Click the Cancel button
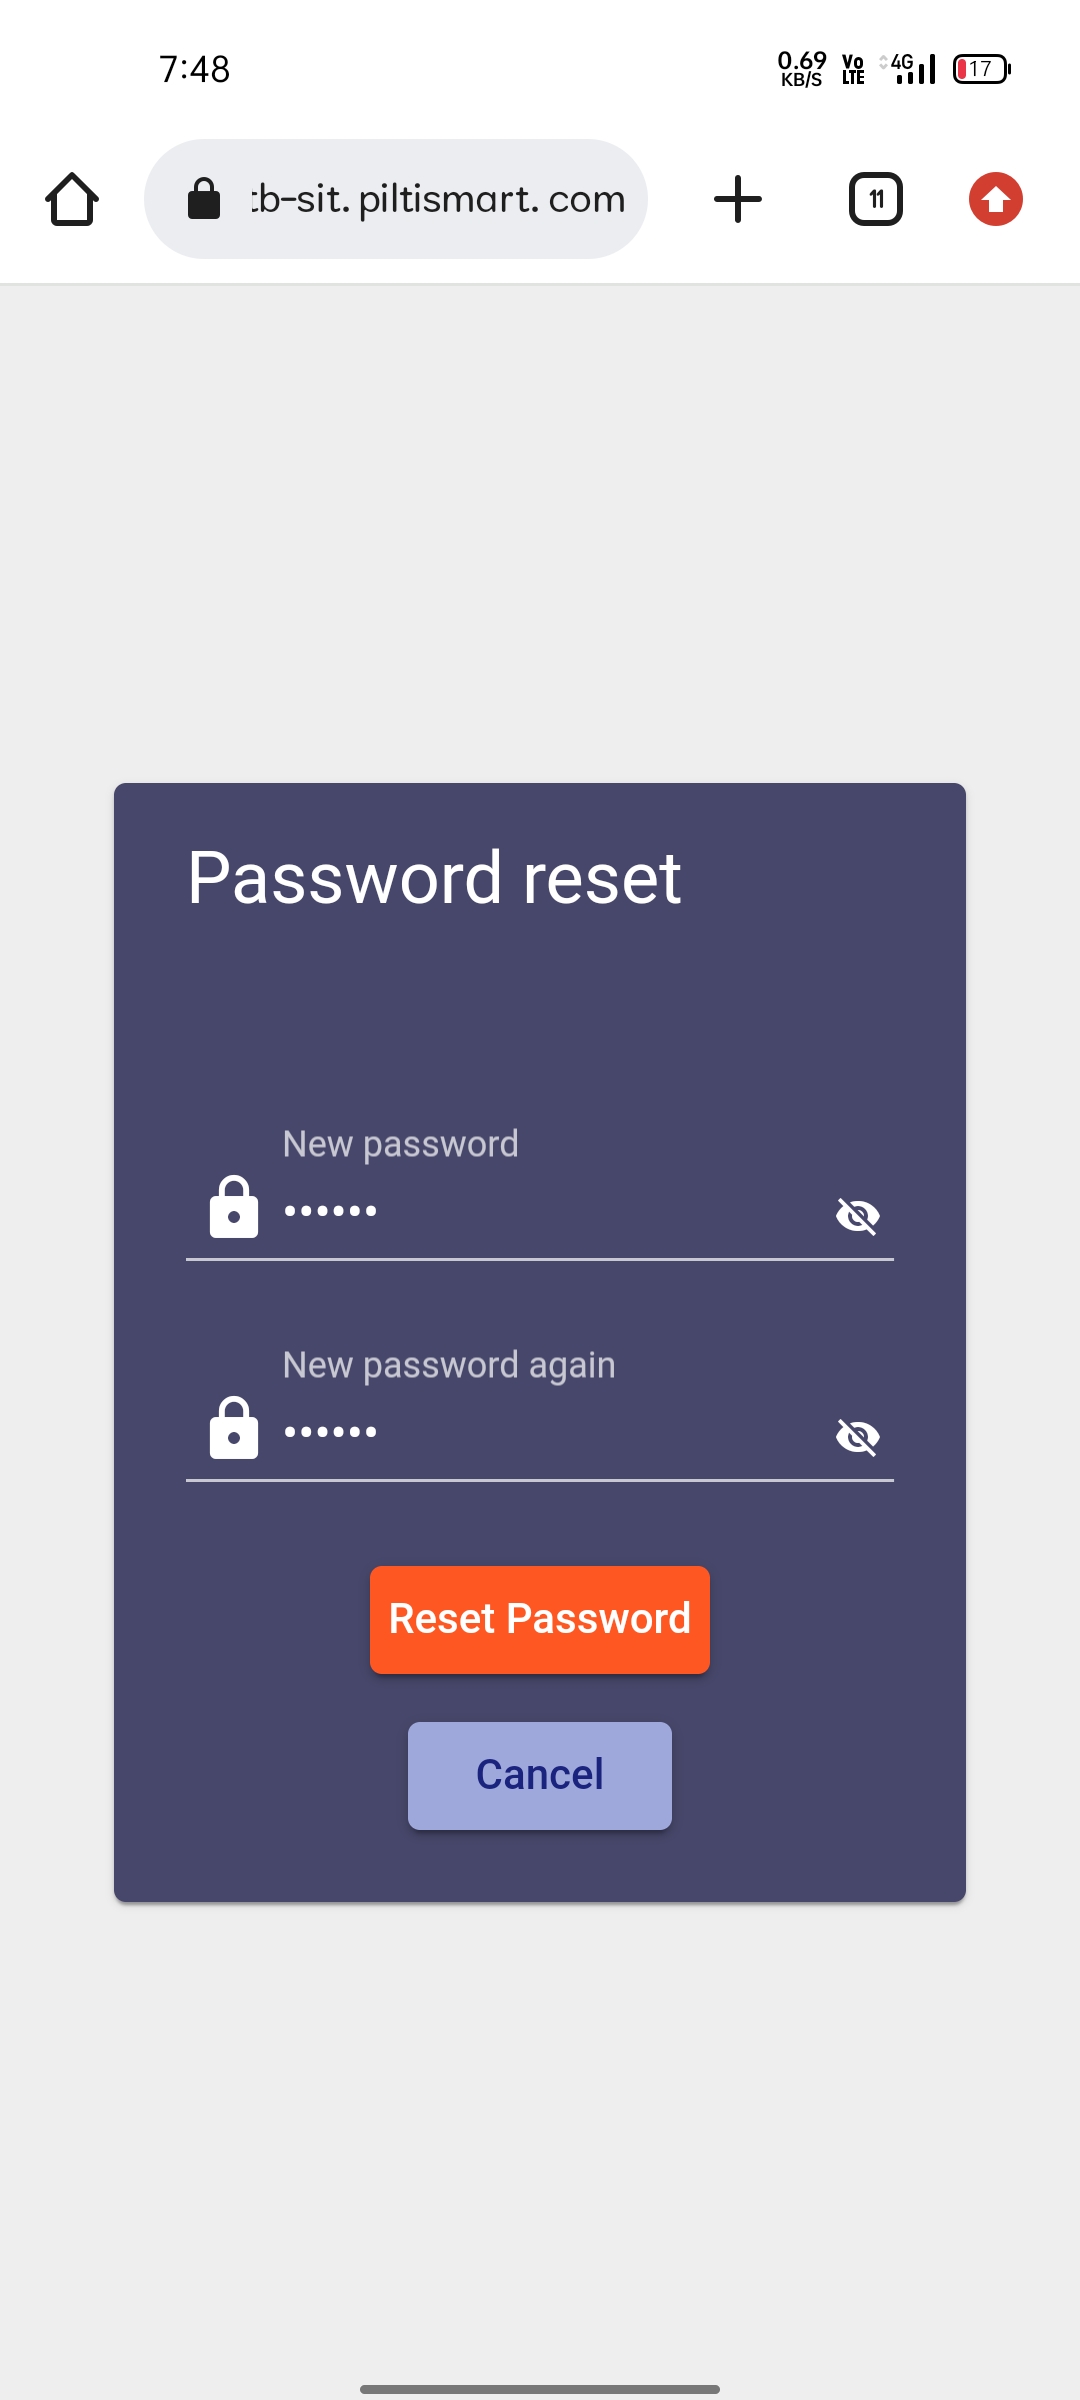The height and width of the screenshot is (2400, 1080). [x=540, y=1776]
